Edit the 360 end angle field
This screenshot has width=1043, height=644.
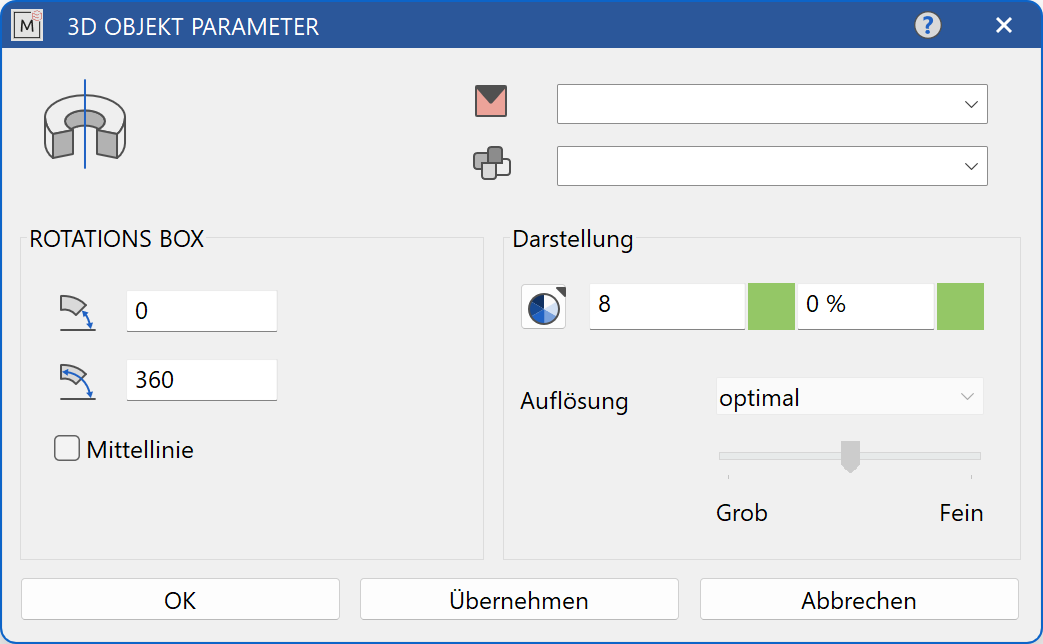(x=201, y=381)
